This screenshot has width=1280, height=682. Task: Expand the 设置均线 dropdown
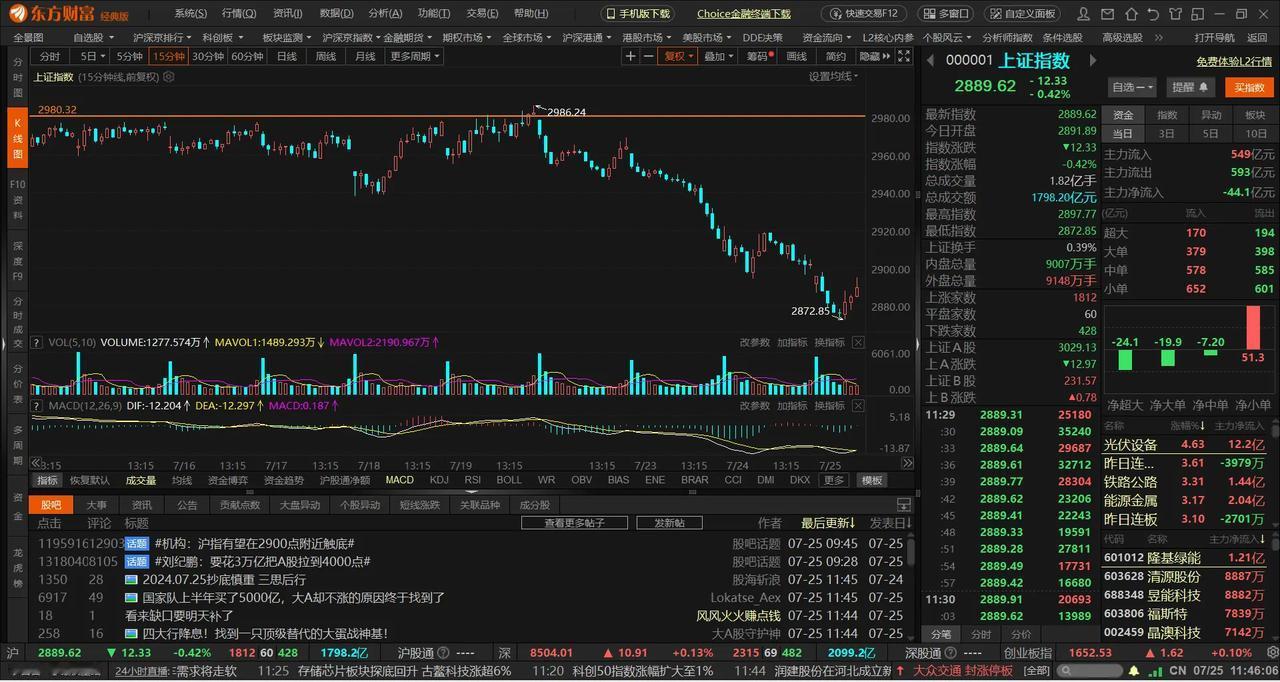tap(834, 76)
